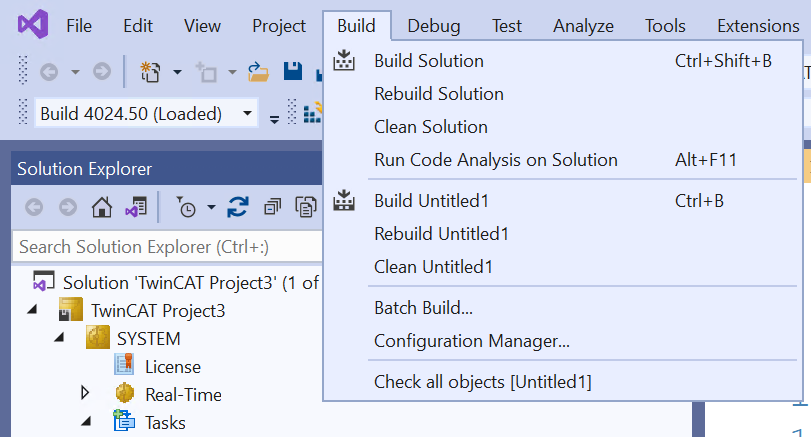Screen dimensions: 811x437
Task: Click the Tasks node icon
Action: point(124,421)
